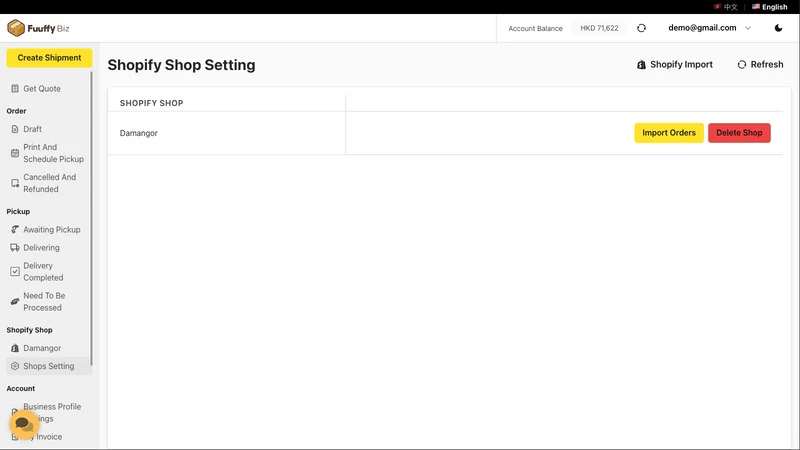This screenshot has width=800, height=450.
Task: Expand the account dropdown chevron
Action: pyautogui.click(x=747, y=28)
